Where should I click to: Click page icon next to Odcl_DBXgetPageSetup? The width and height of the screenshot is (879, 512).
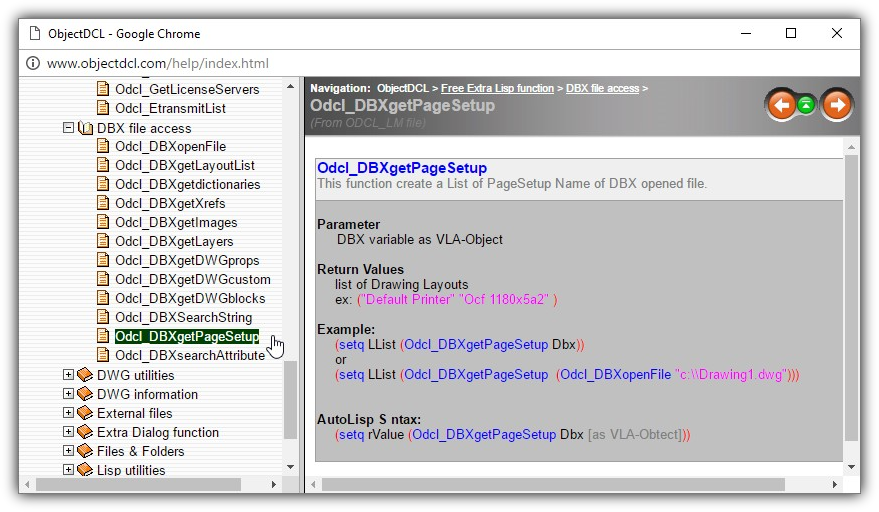[103, 336]
